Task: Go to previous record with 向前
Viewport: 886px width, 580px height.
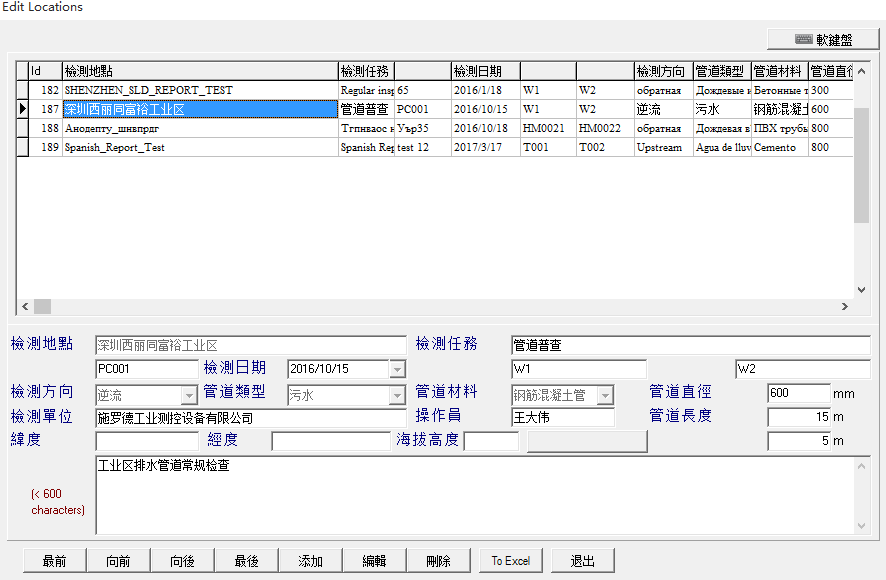Action: (x=118, y=561)
